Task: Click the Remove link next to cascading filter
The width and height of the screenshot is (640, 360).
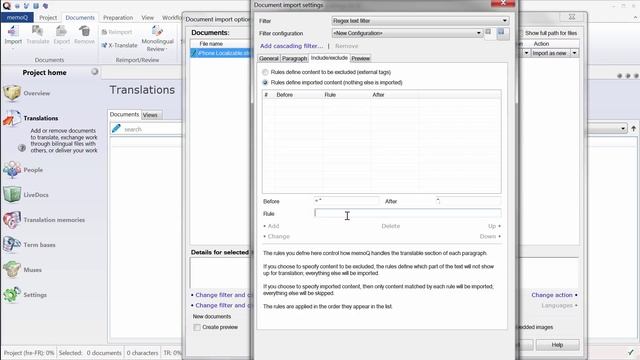Action: pyautogui.click(x=347, y=46)
